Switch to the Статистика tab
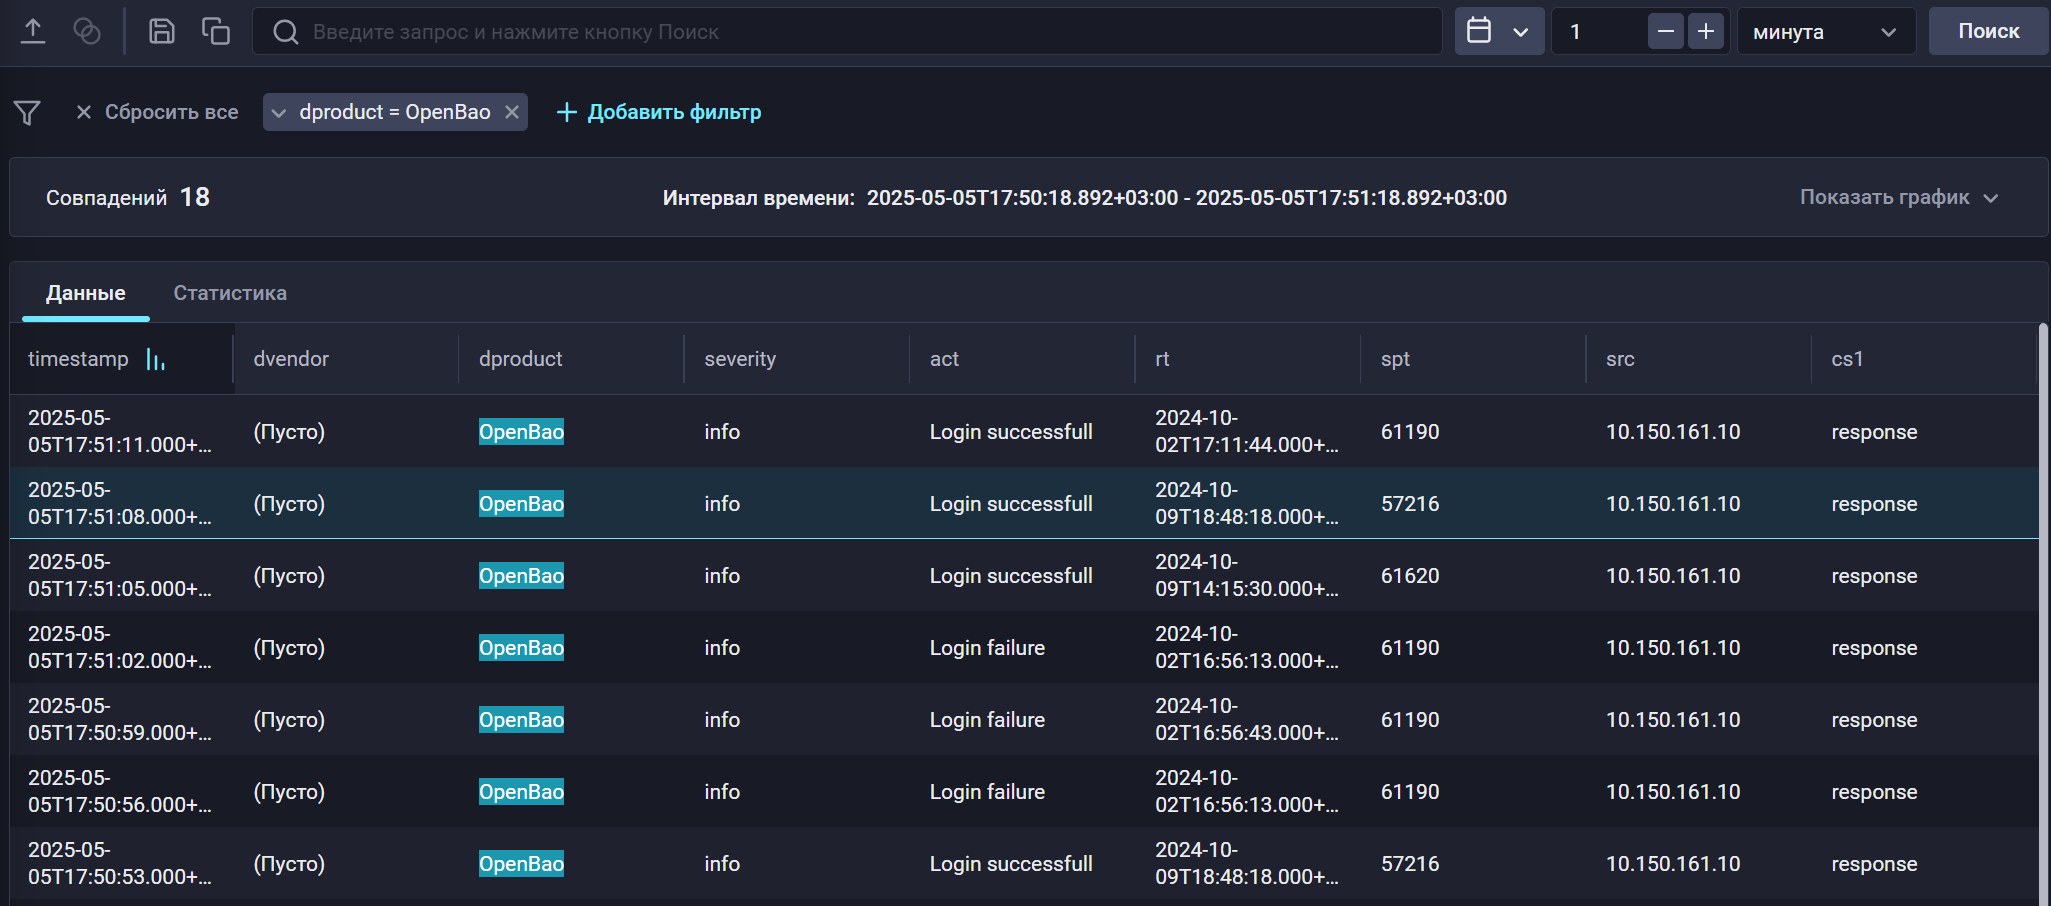2051x906 pixels. (x=229, y=293)
